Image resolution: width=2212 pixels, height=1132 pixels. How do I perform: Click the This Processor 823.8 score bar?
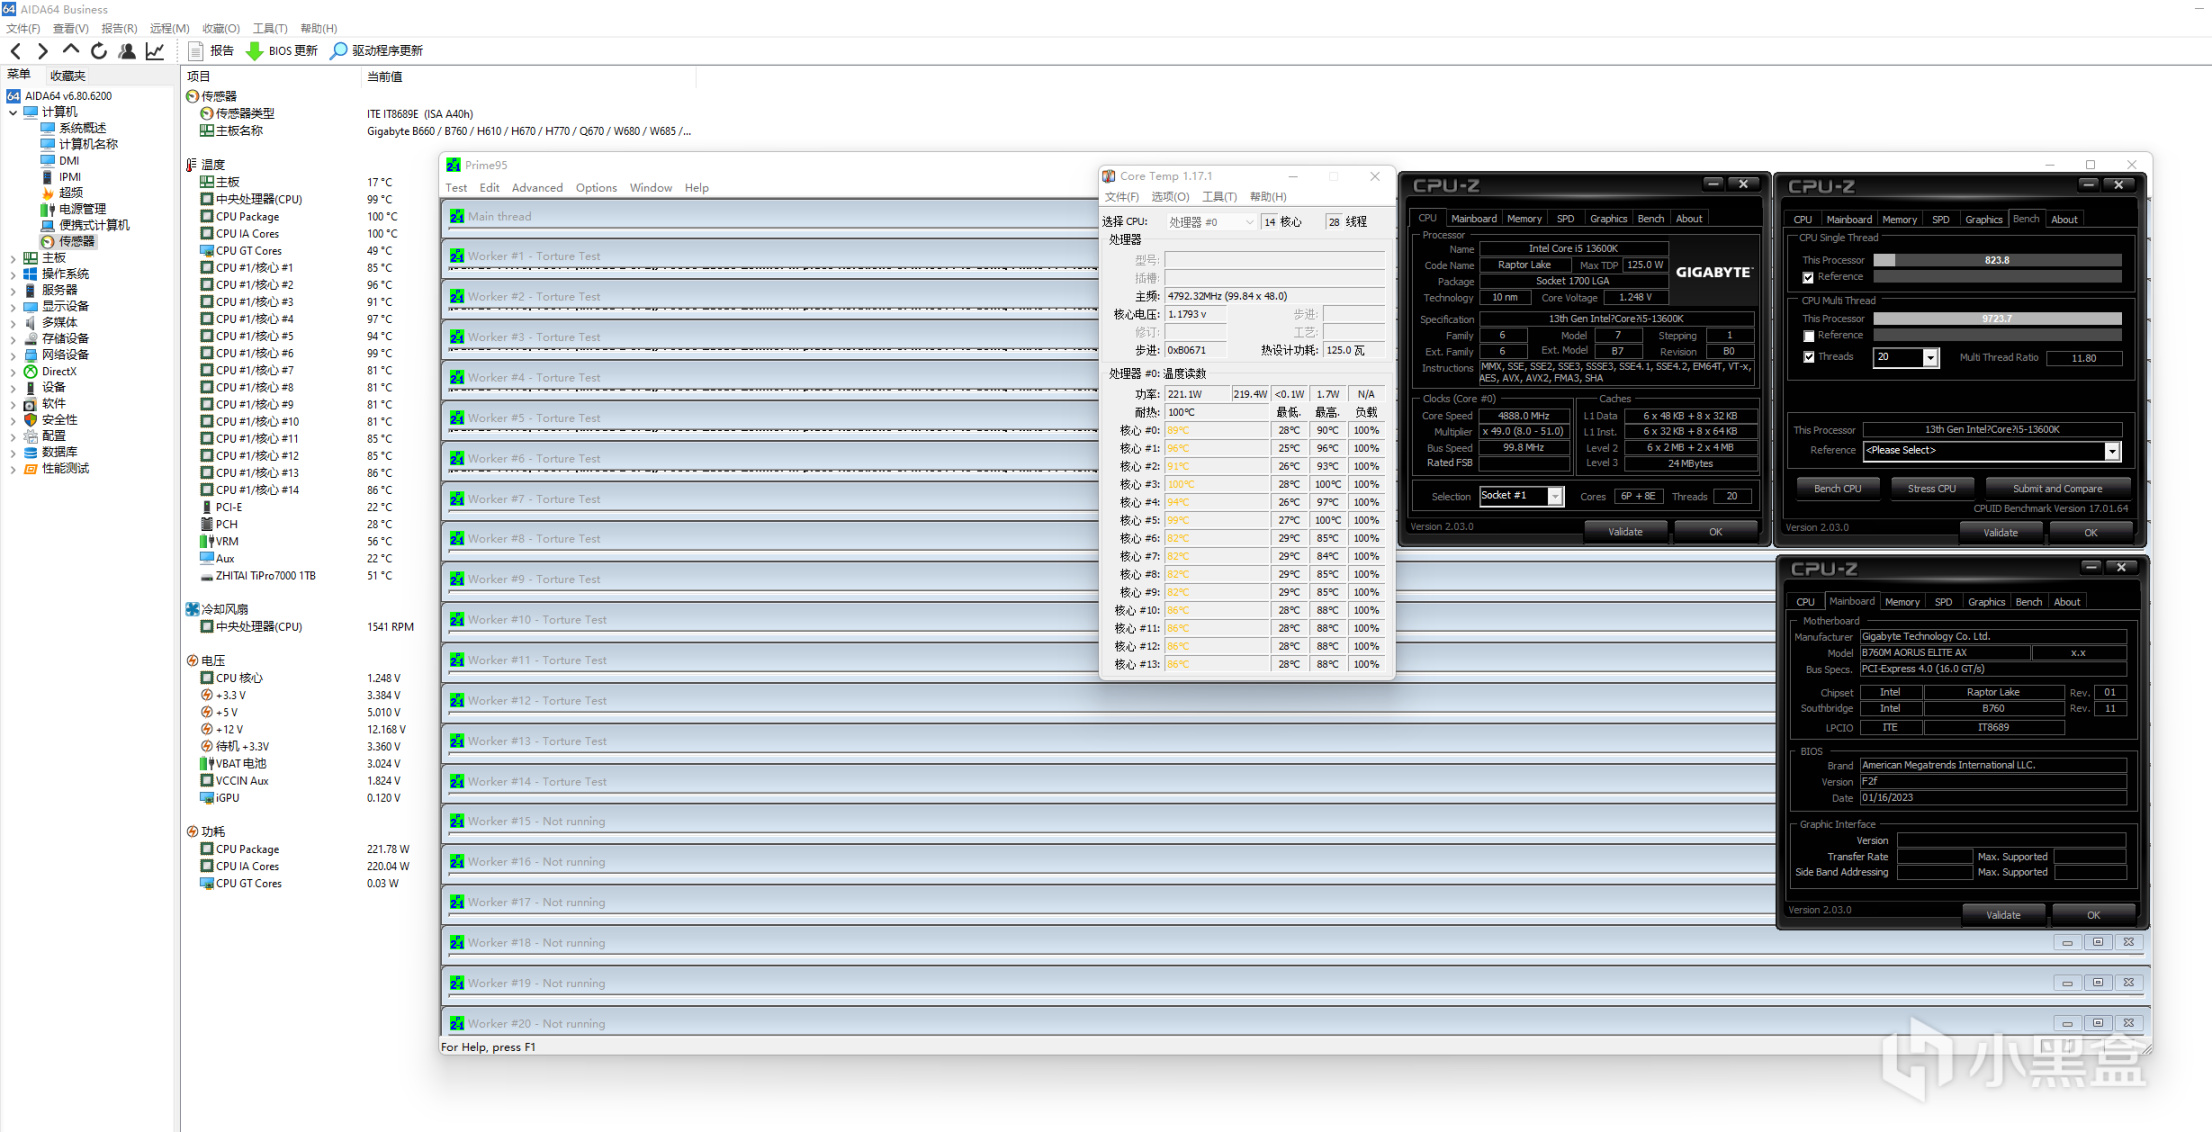pyautogui.click(x=1996, y=260)
